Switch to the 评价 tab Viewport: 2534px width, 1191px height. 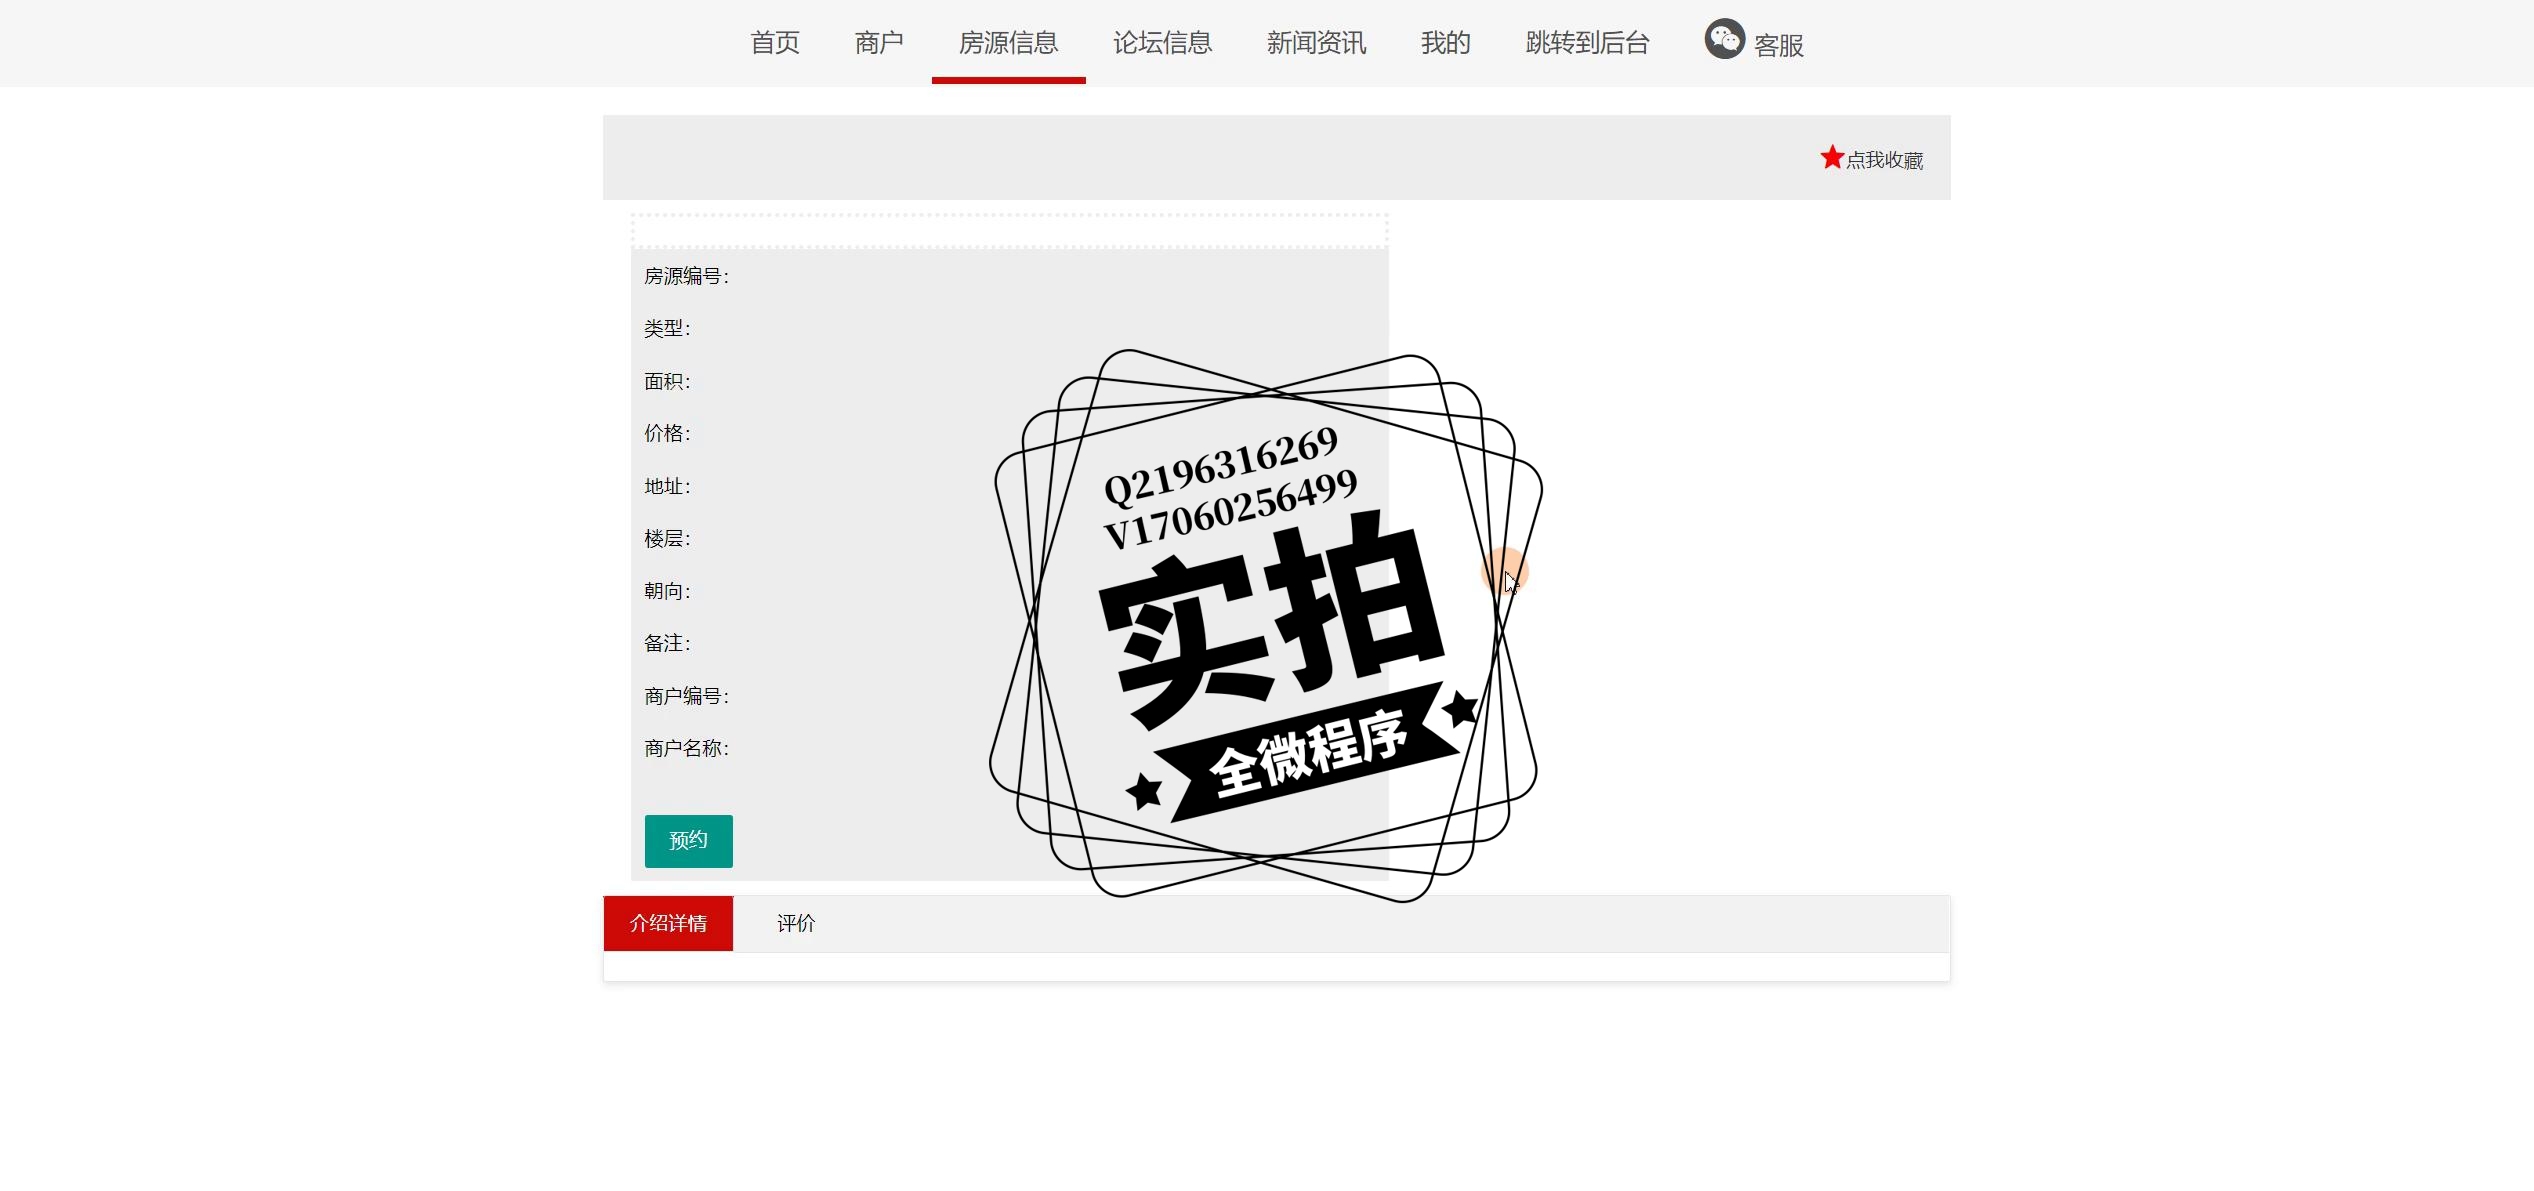pyautogui.click(x=796, y=923)
